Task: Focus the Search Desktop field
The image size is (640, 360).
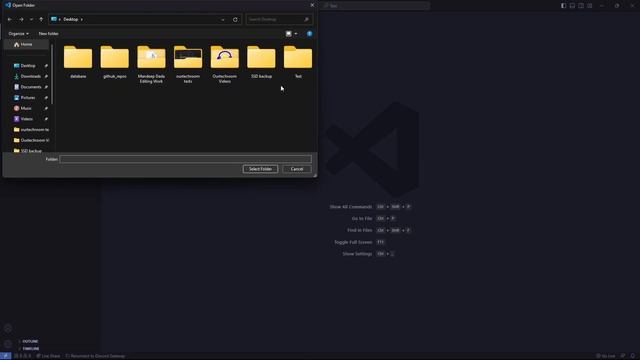Action: pos(279,19)
